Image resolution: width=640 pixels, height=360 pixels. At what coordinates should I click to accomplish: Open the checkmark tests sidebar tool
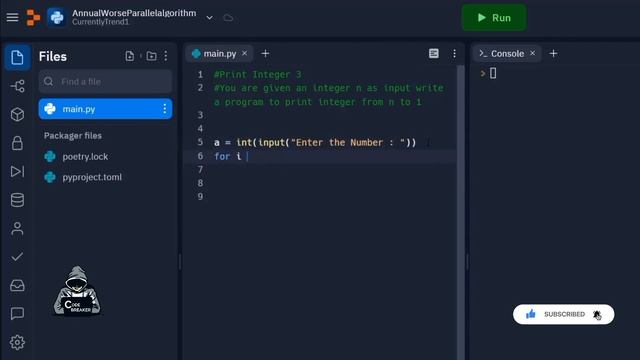(17, 257)
